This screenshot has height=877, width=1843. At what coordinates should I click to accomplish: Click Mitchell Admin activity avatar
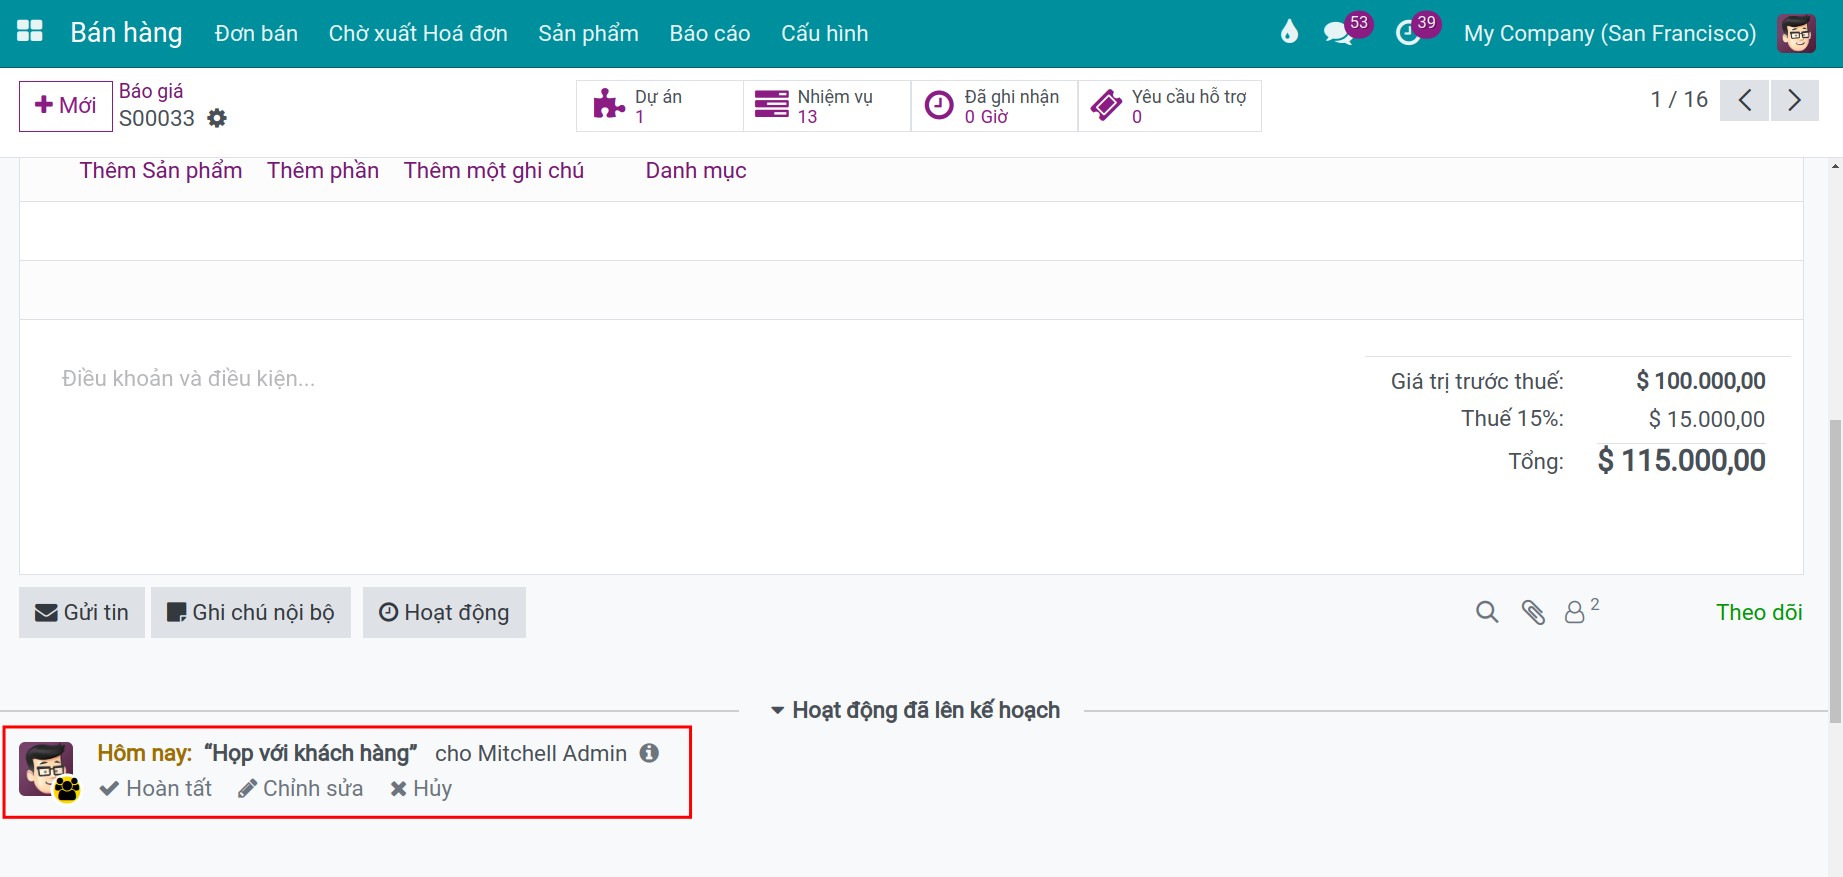pos(46,768)
